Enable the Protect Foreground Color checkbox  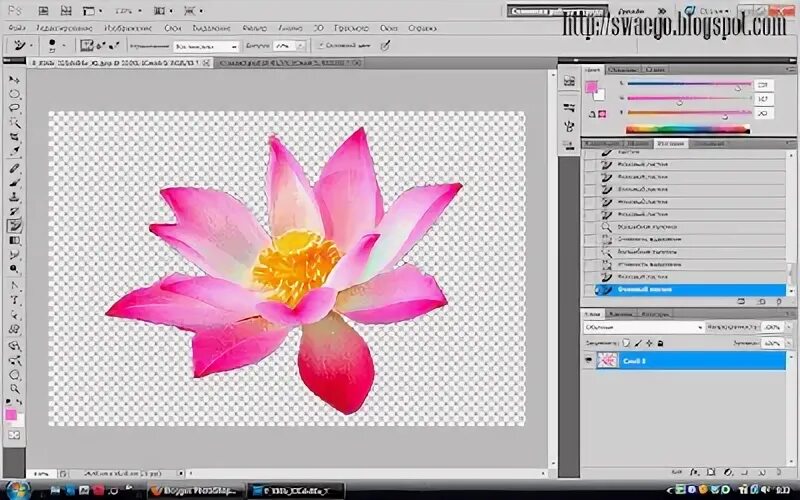(x=321, y=46)
